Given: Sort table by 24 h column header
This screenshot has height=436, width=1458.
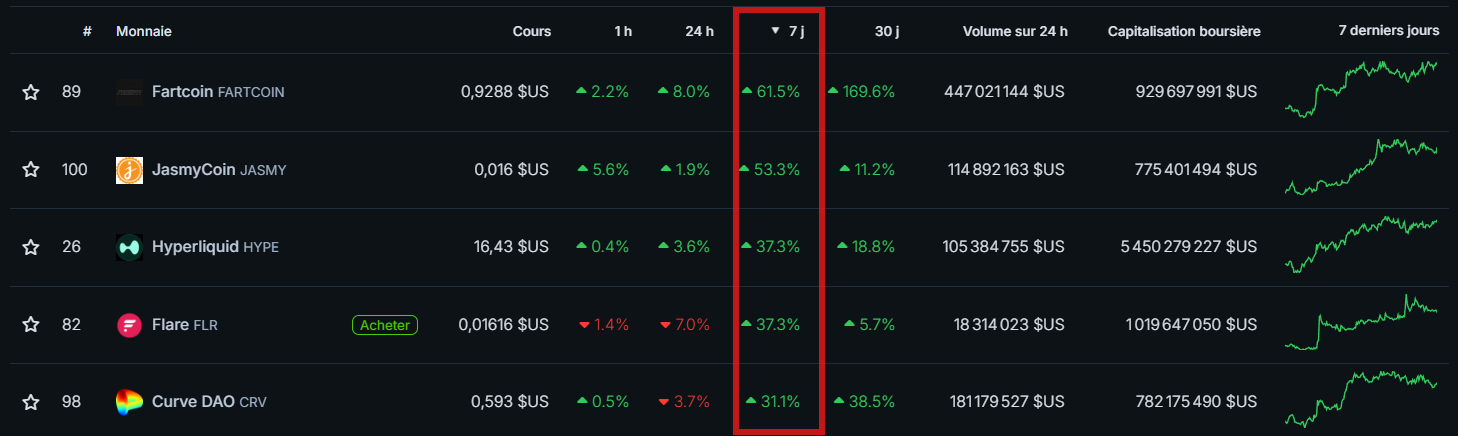Looking at the screenshot, I should click(699, 31).
